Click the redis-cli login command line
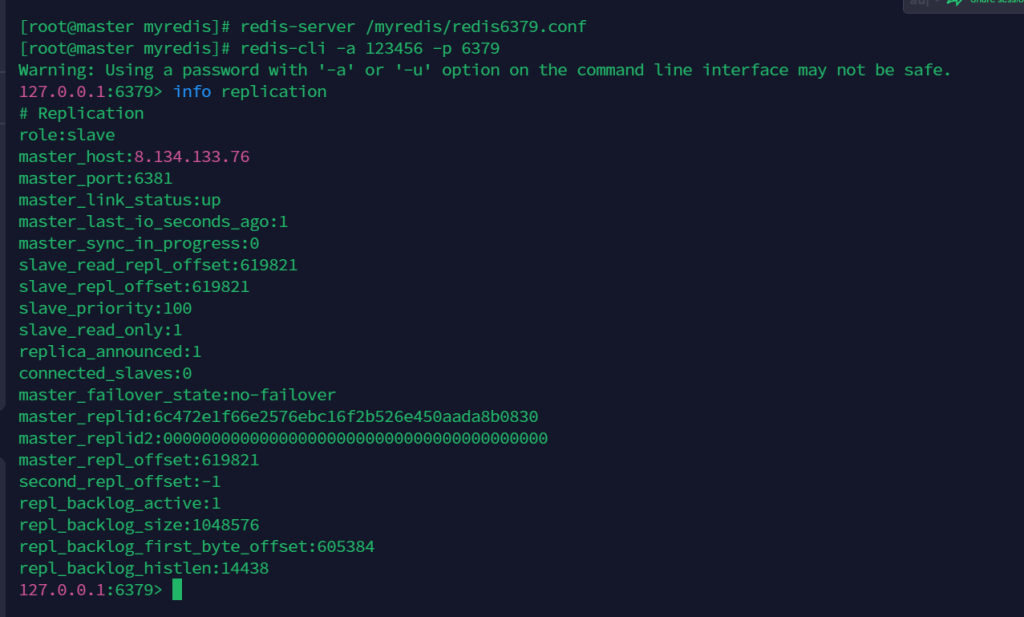 point(259,48)
